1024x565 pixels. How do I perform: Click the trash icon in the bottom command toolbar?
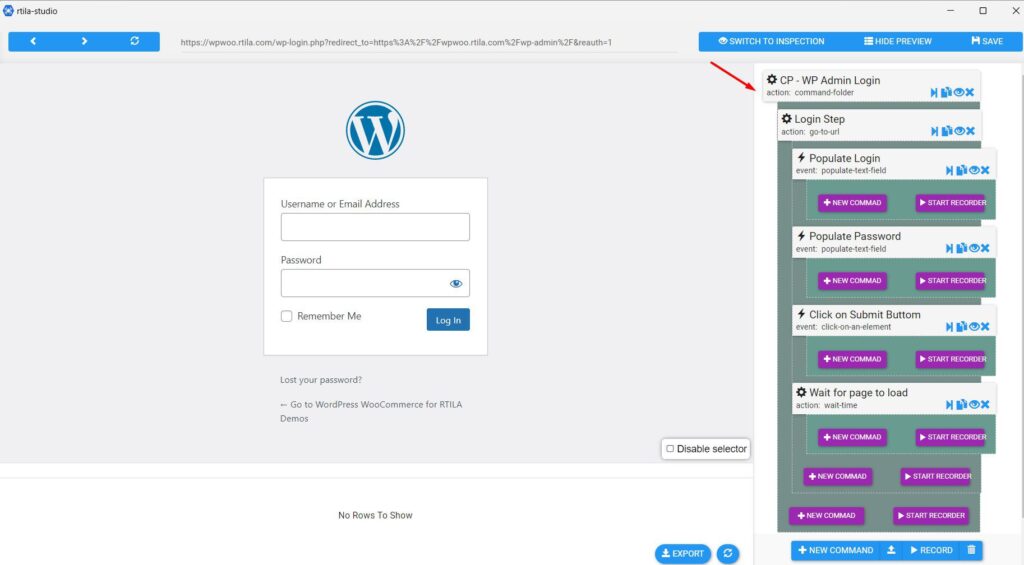point(971,550)
